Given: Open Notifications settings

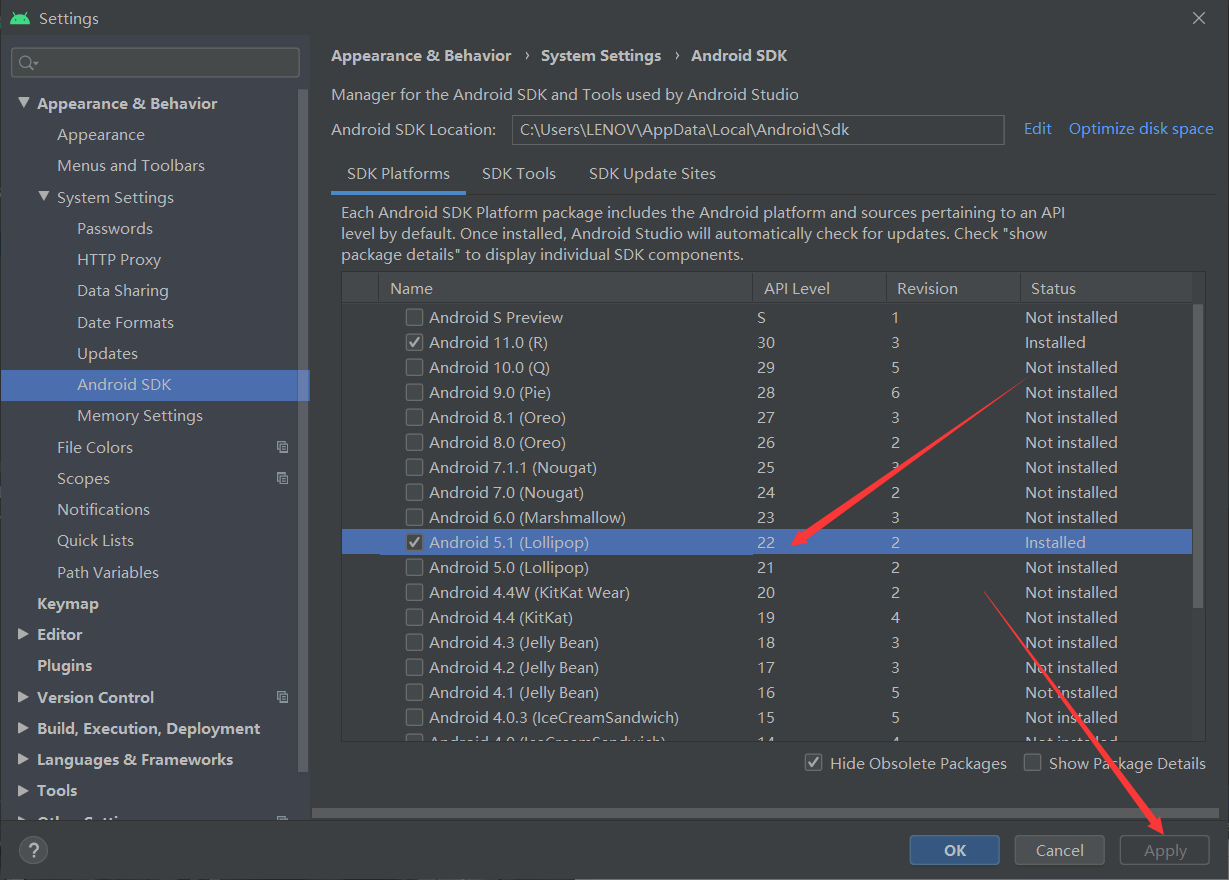Looking at the screenshot, I should pos(103,510).
